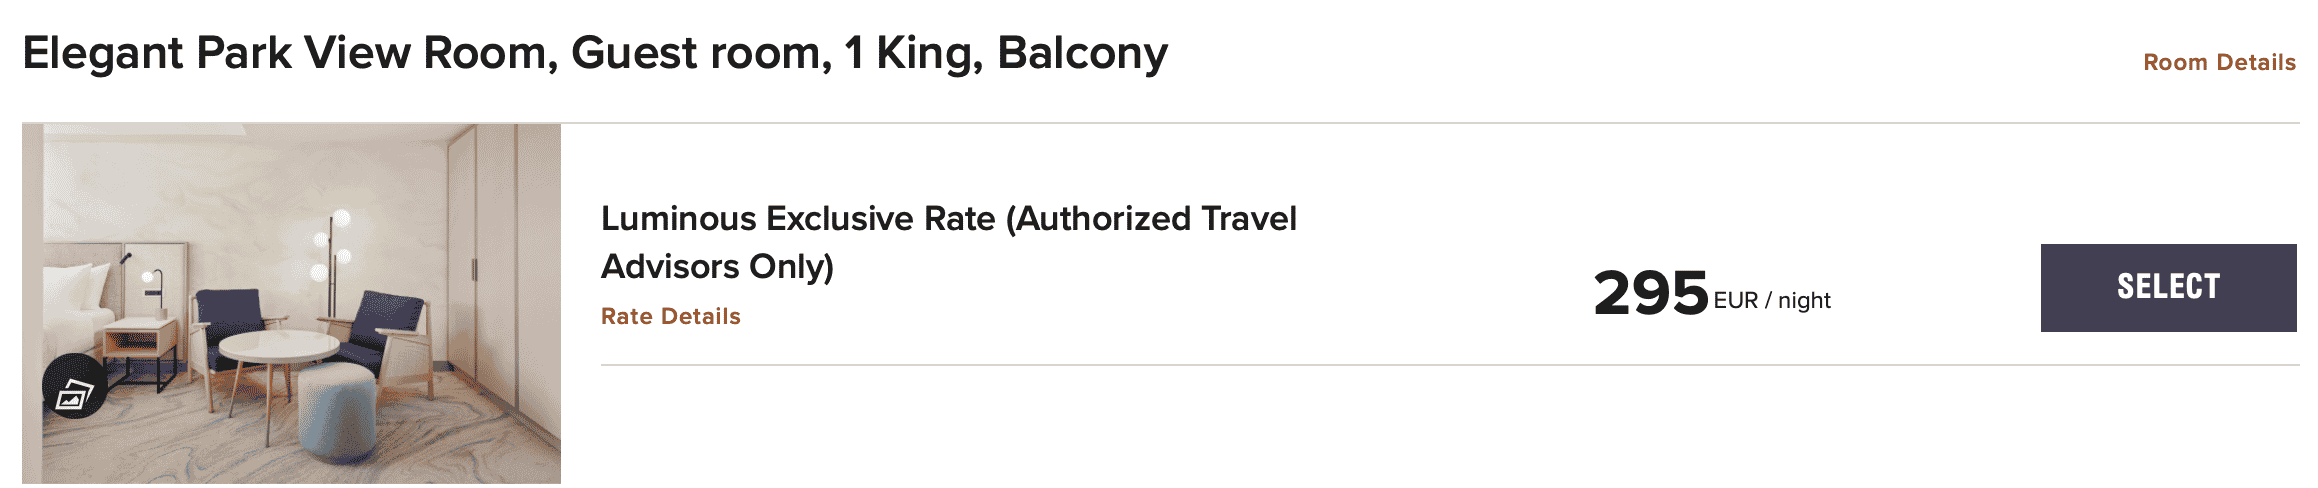
Task: Click the words "Advisors Only)" in the rate name
Action: tap(717, 267)
